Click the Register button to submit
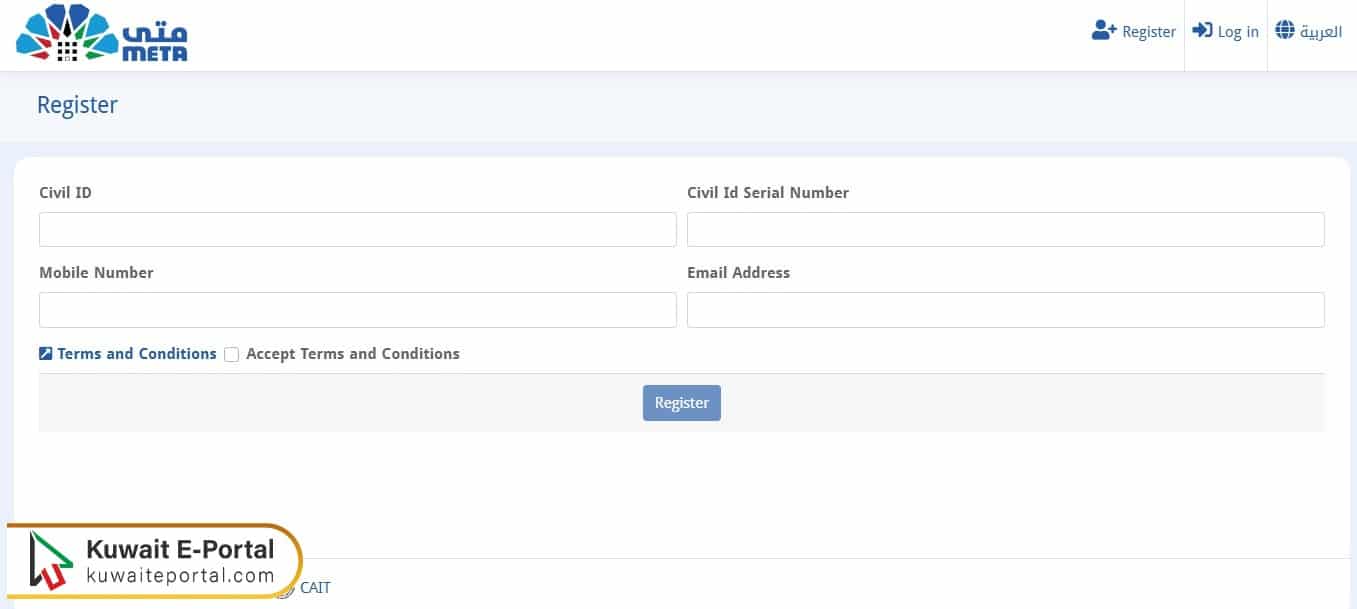This screenshot has height=609, width=1357. pyautogui.click(x=681, y=402)
